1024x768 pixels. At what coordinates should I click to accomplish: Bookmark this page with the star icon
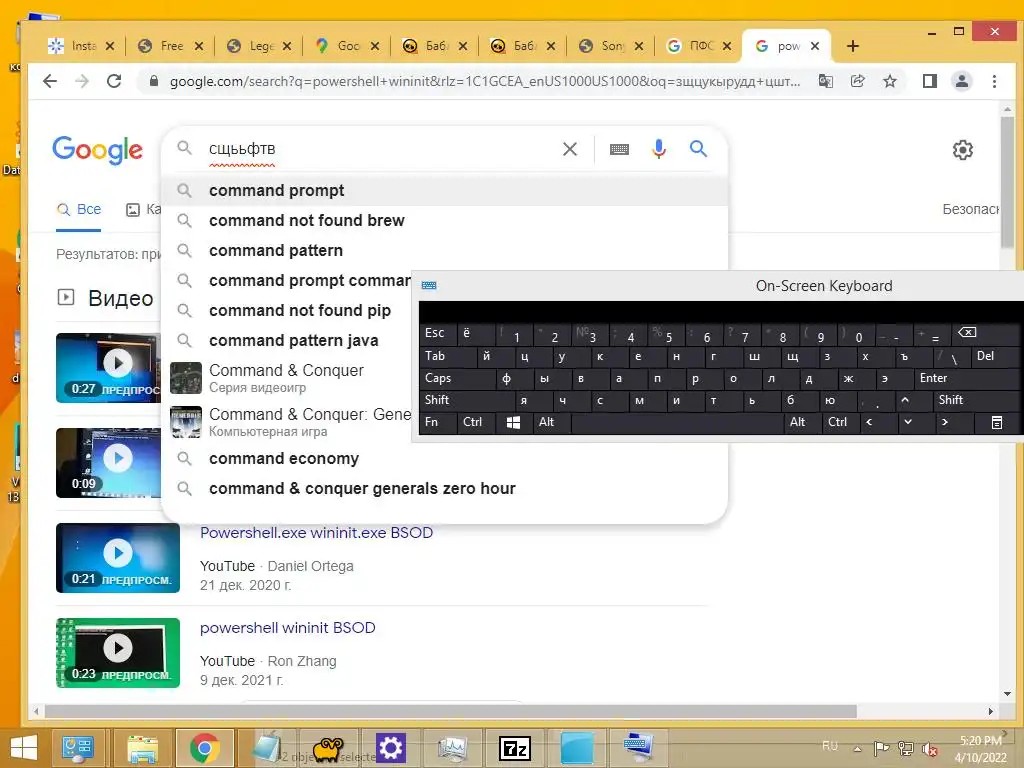[x=889, y=81]
